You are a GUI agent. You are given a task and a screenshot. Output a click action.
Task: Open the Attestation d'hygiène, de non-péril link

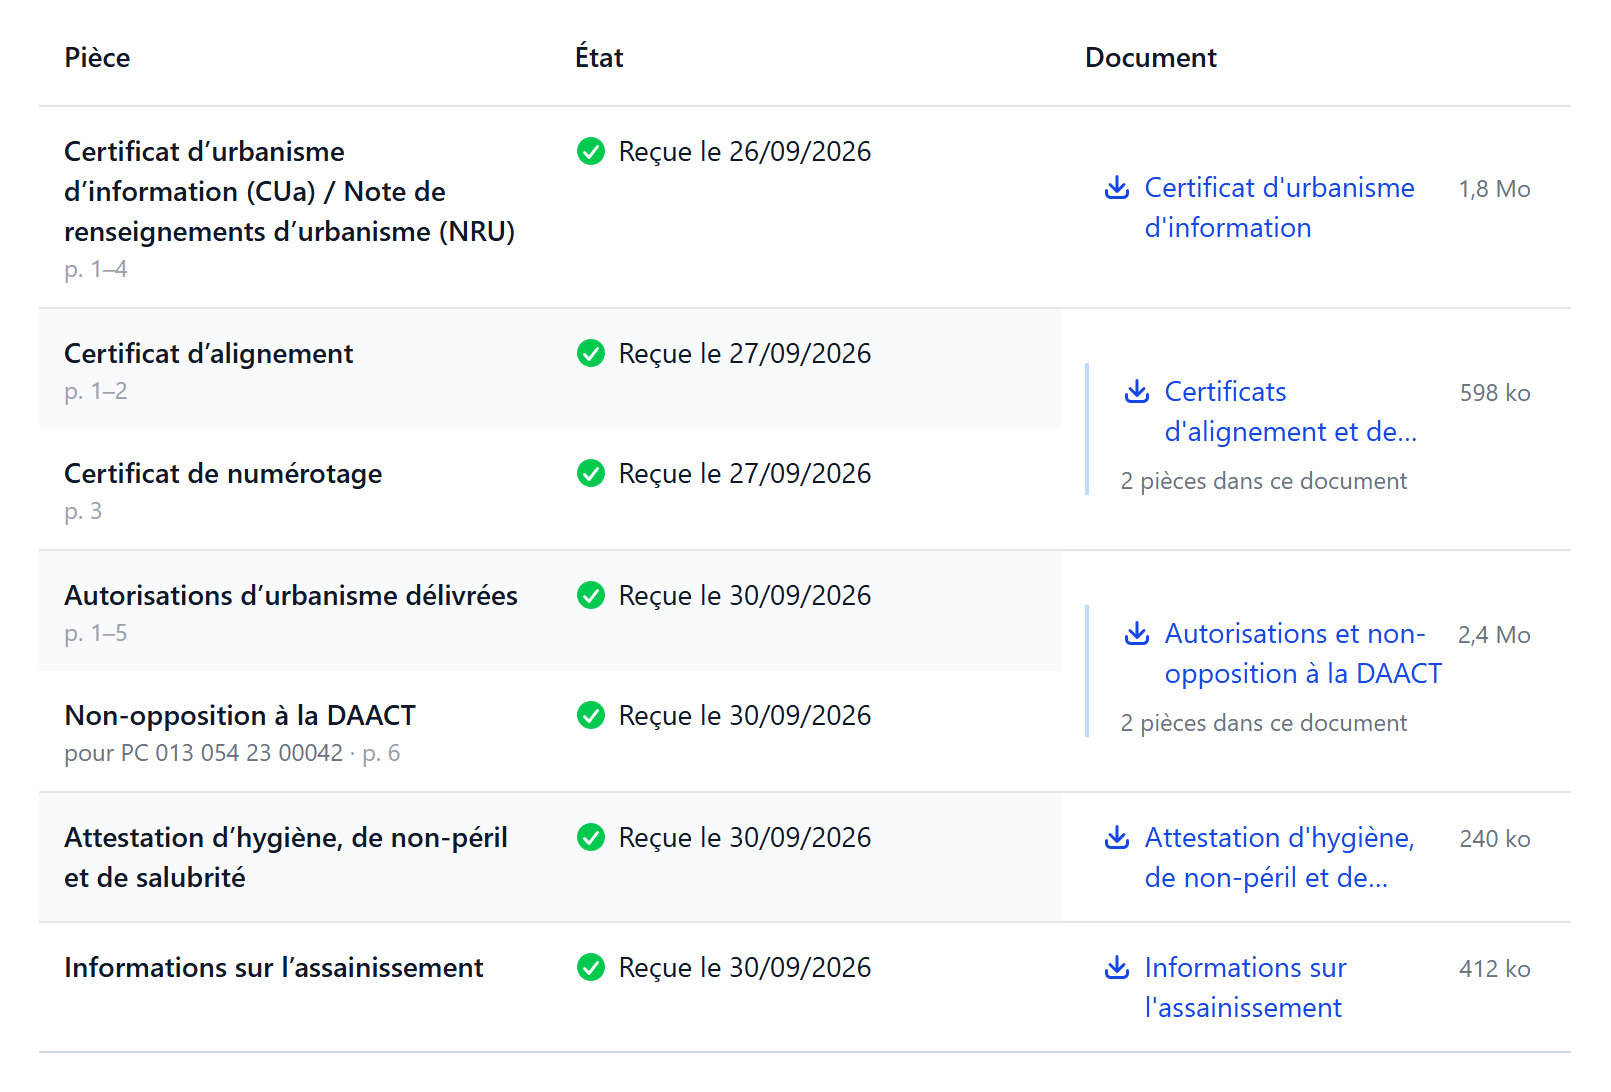coord(1279,858)
